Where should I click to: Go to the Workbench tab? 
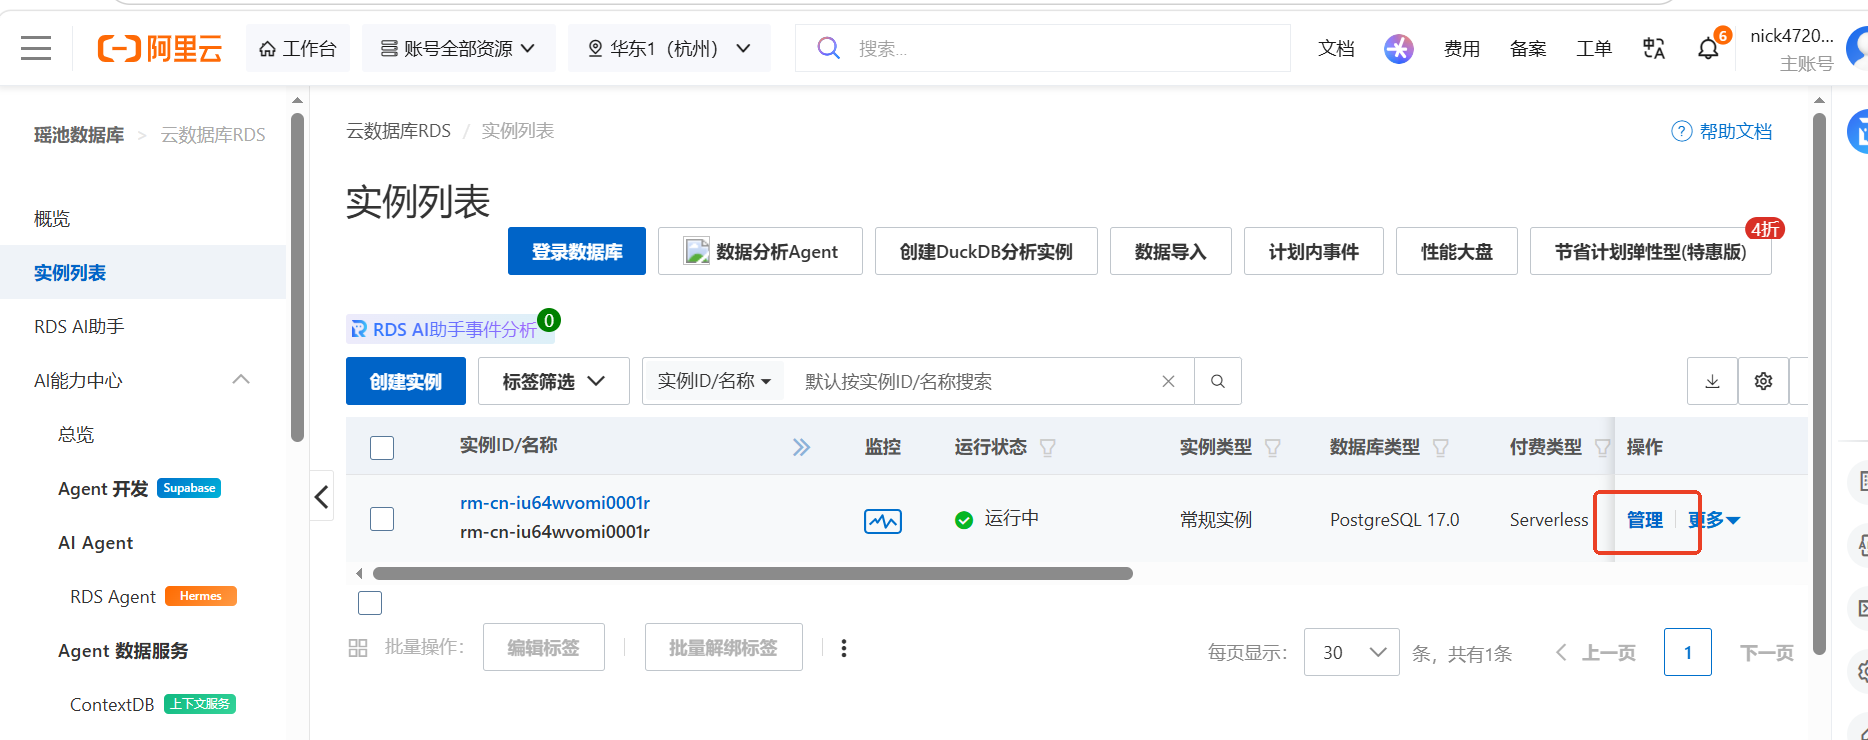(298, 48)
